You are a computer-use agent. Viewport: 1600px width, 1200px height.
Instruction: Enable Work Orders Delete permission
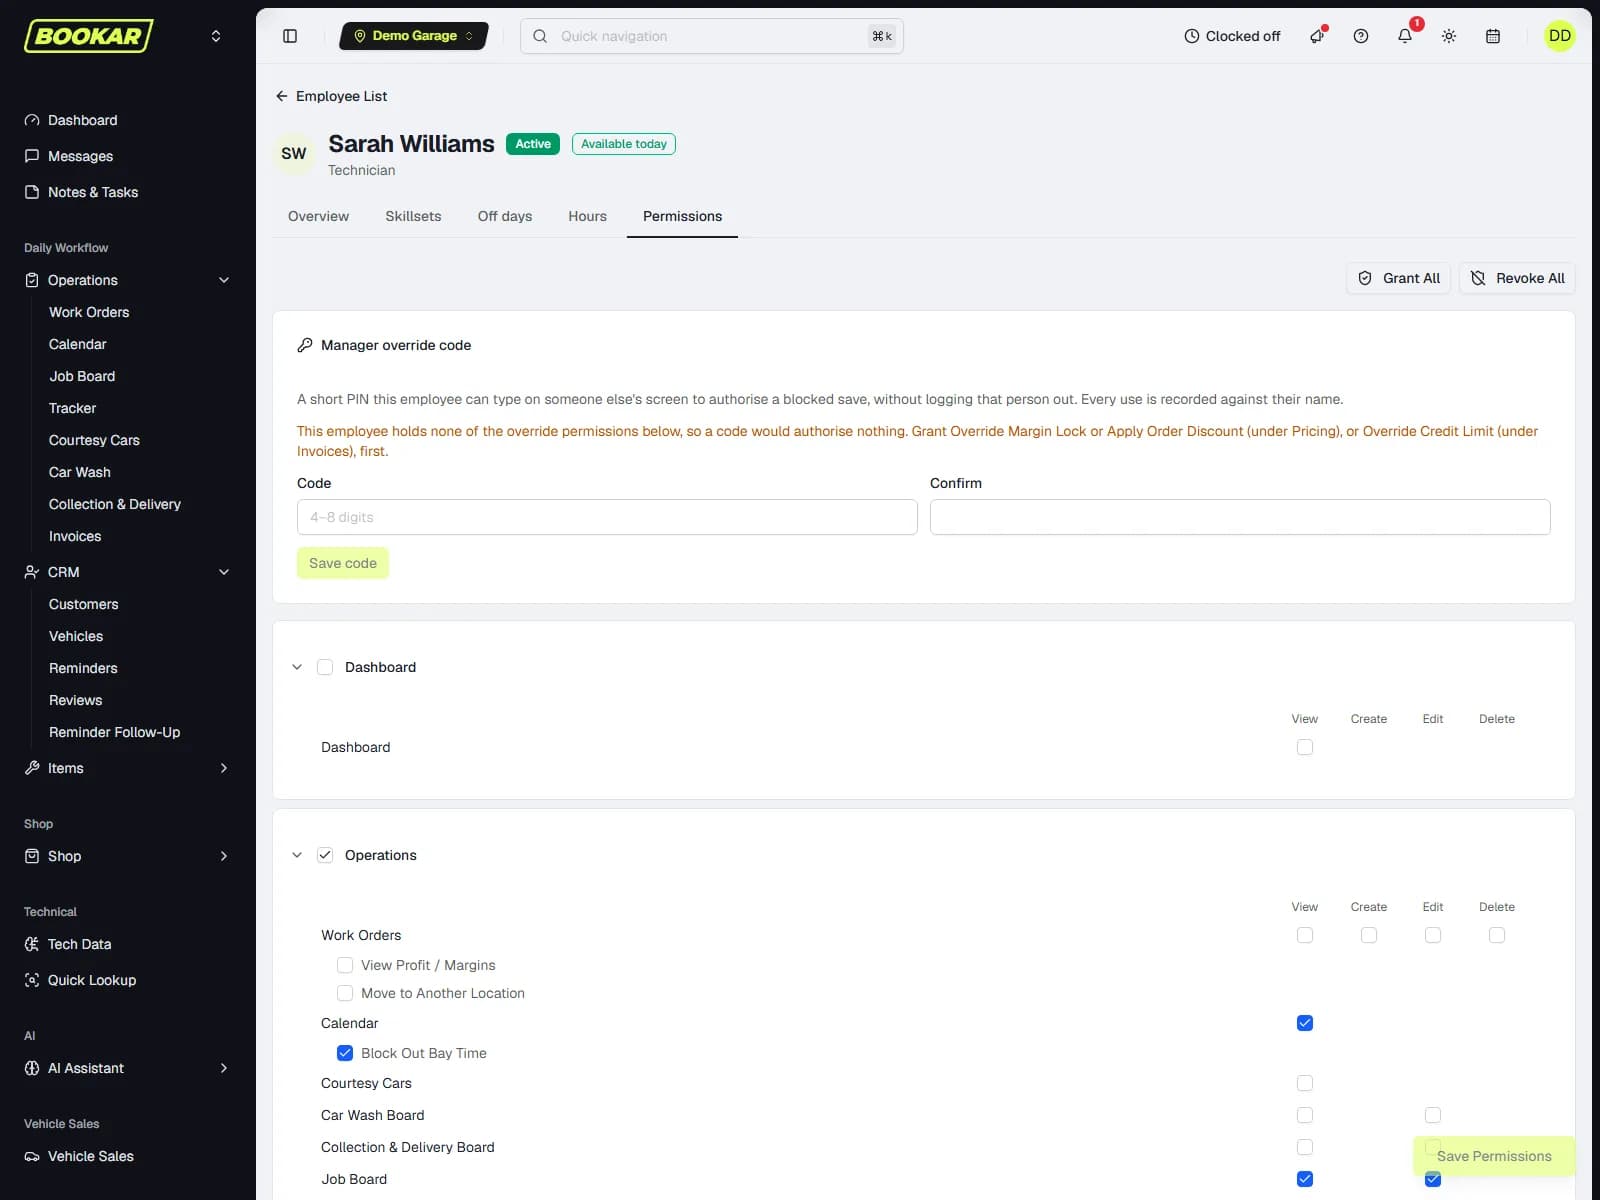[1497, 935]
